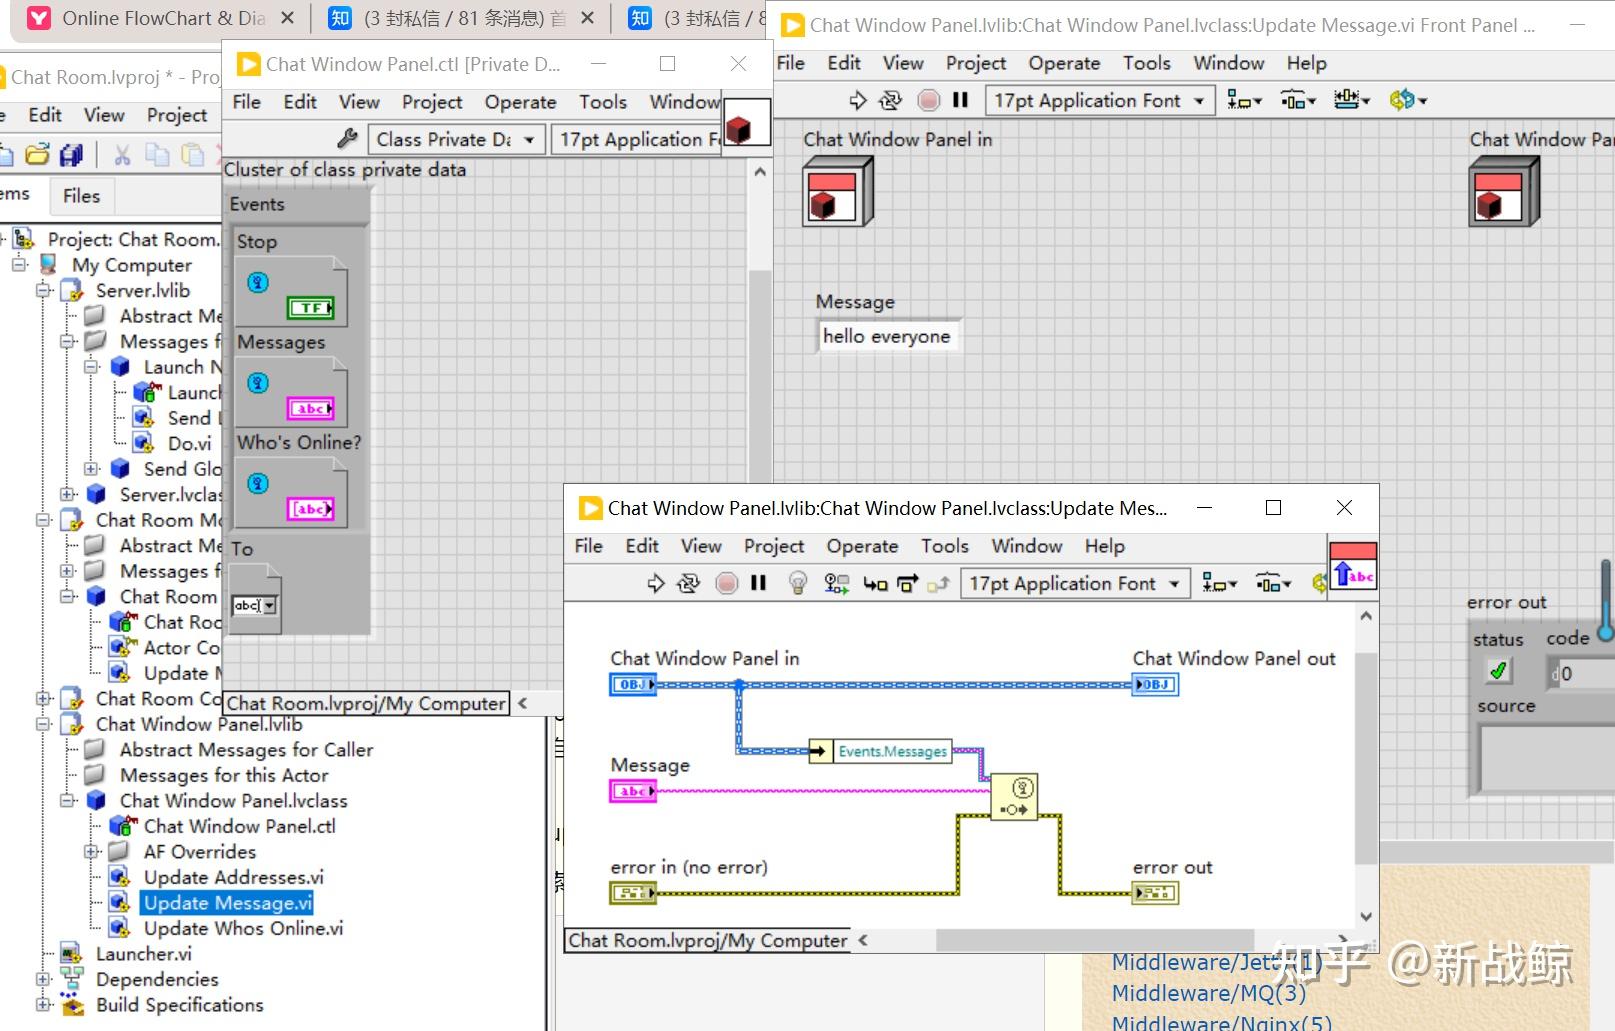Collapse the Server.lvlib tree node

coord(43,291)
